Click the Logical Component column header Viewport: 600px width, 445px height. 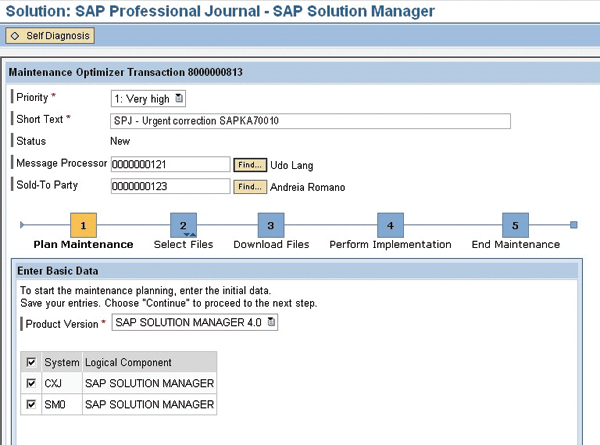[150, 362]
